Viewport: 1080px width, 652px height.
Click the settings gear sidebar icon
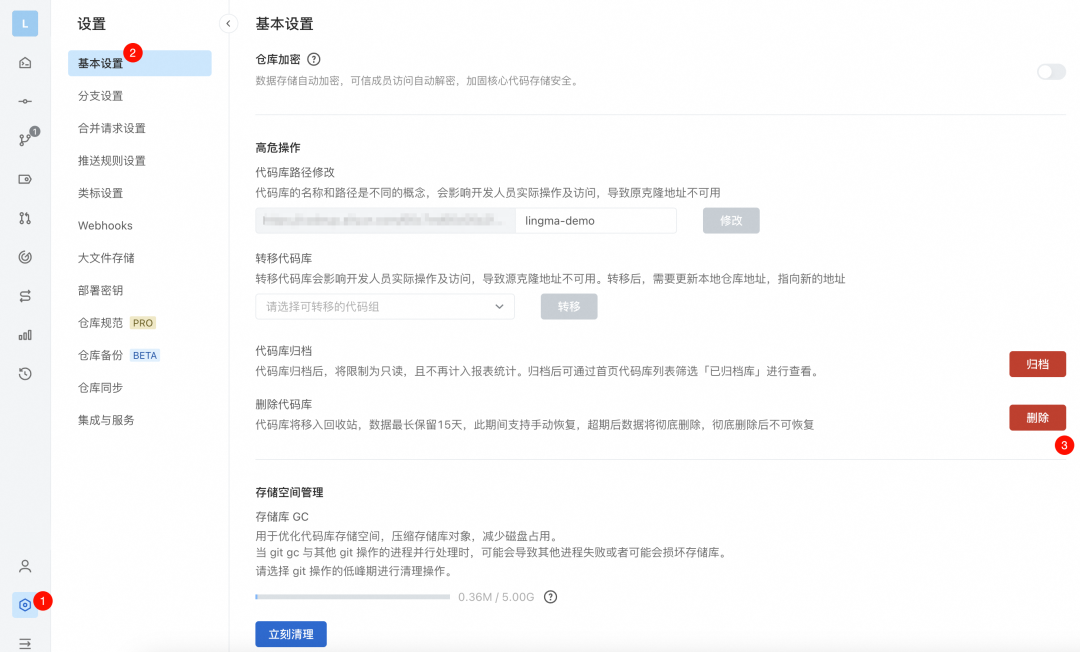tap(25, 604)
